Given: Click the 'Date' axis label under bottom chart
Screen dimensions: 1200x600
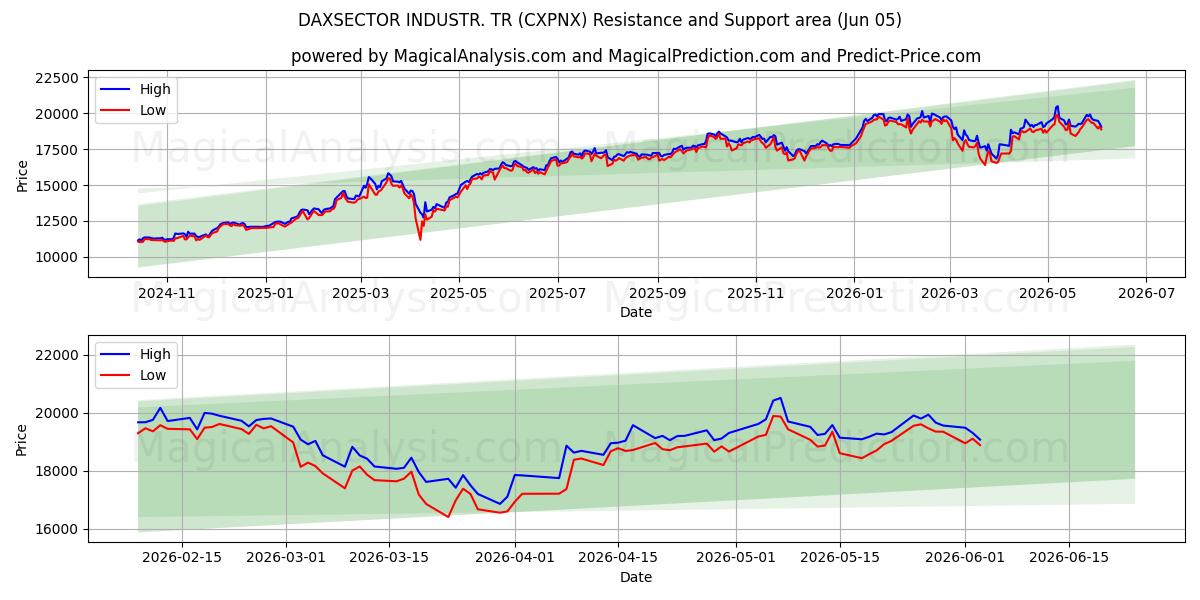Looking at the screenshot, I should pyautogui.click(x=636, y=577).
